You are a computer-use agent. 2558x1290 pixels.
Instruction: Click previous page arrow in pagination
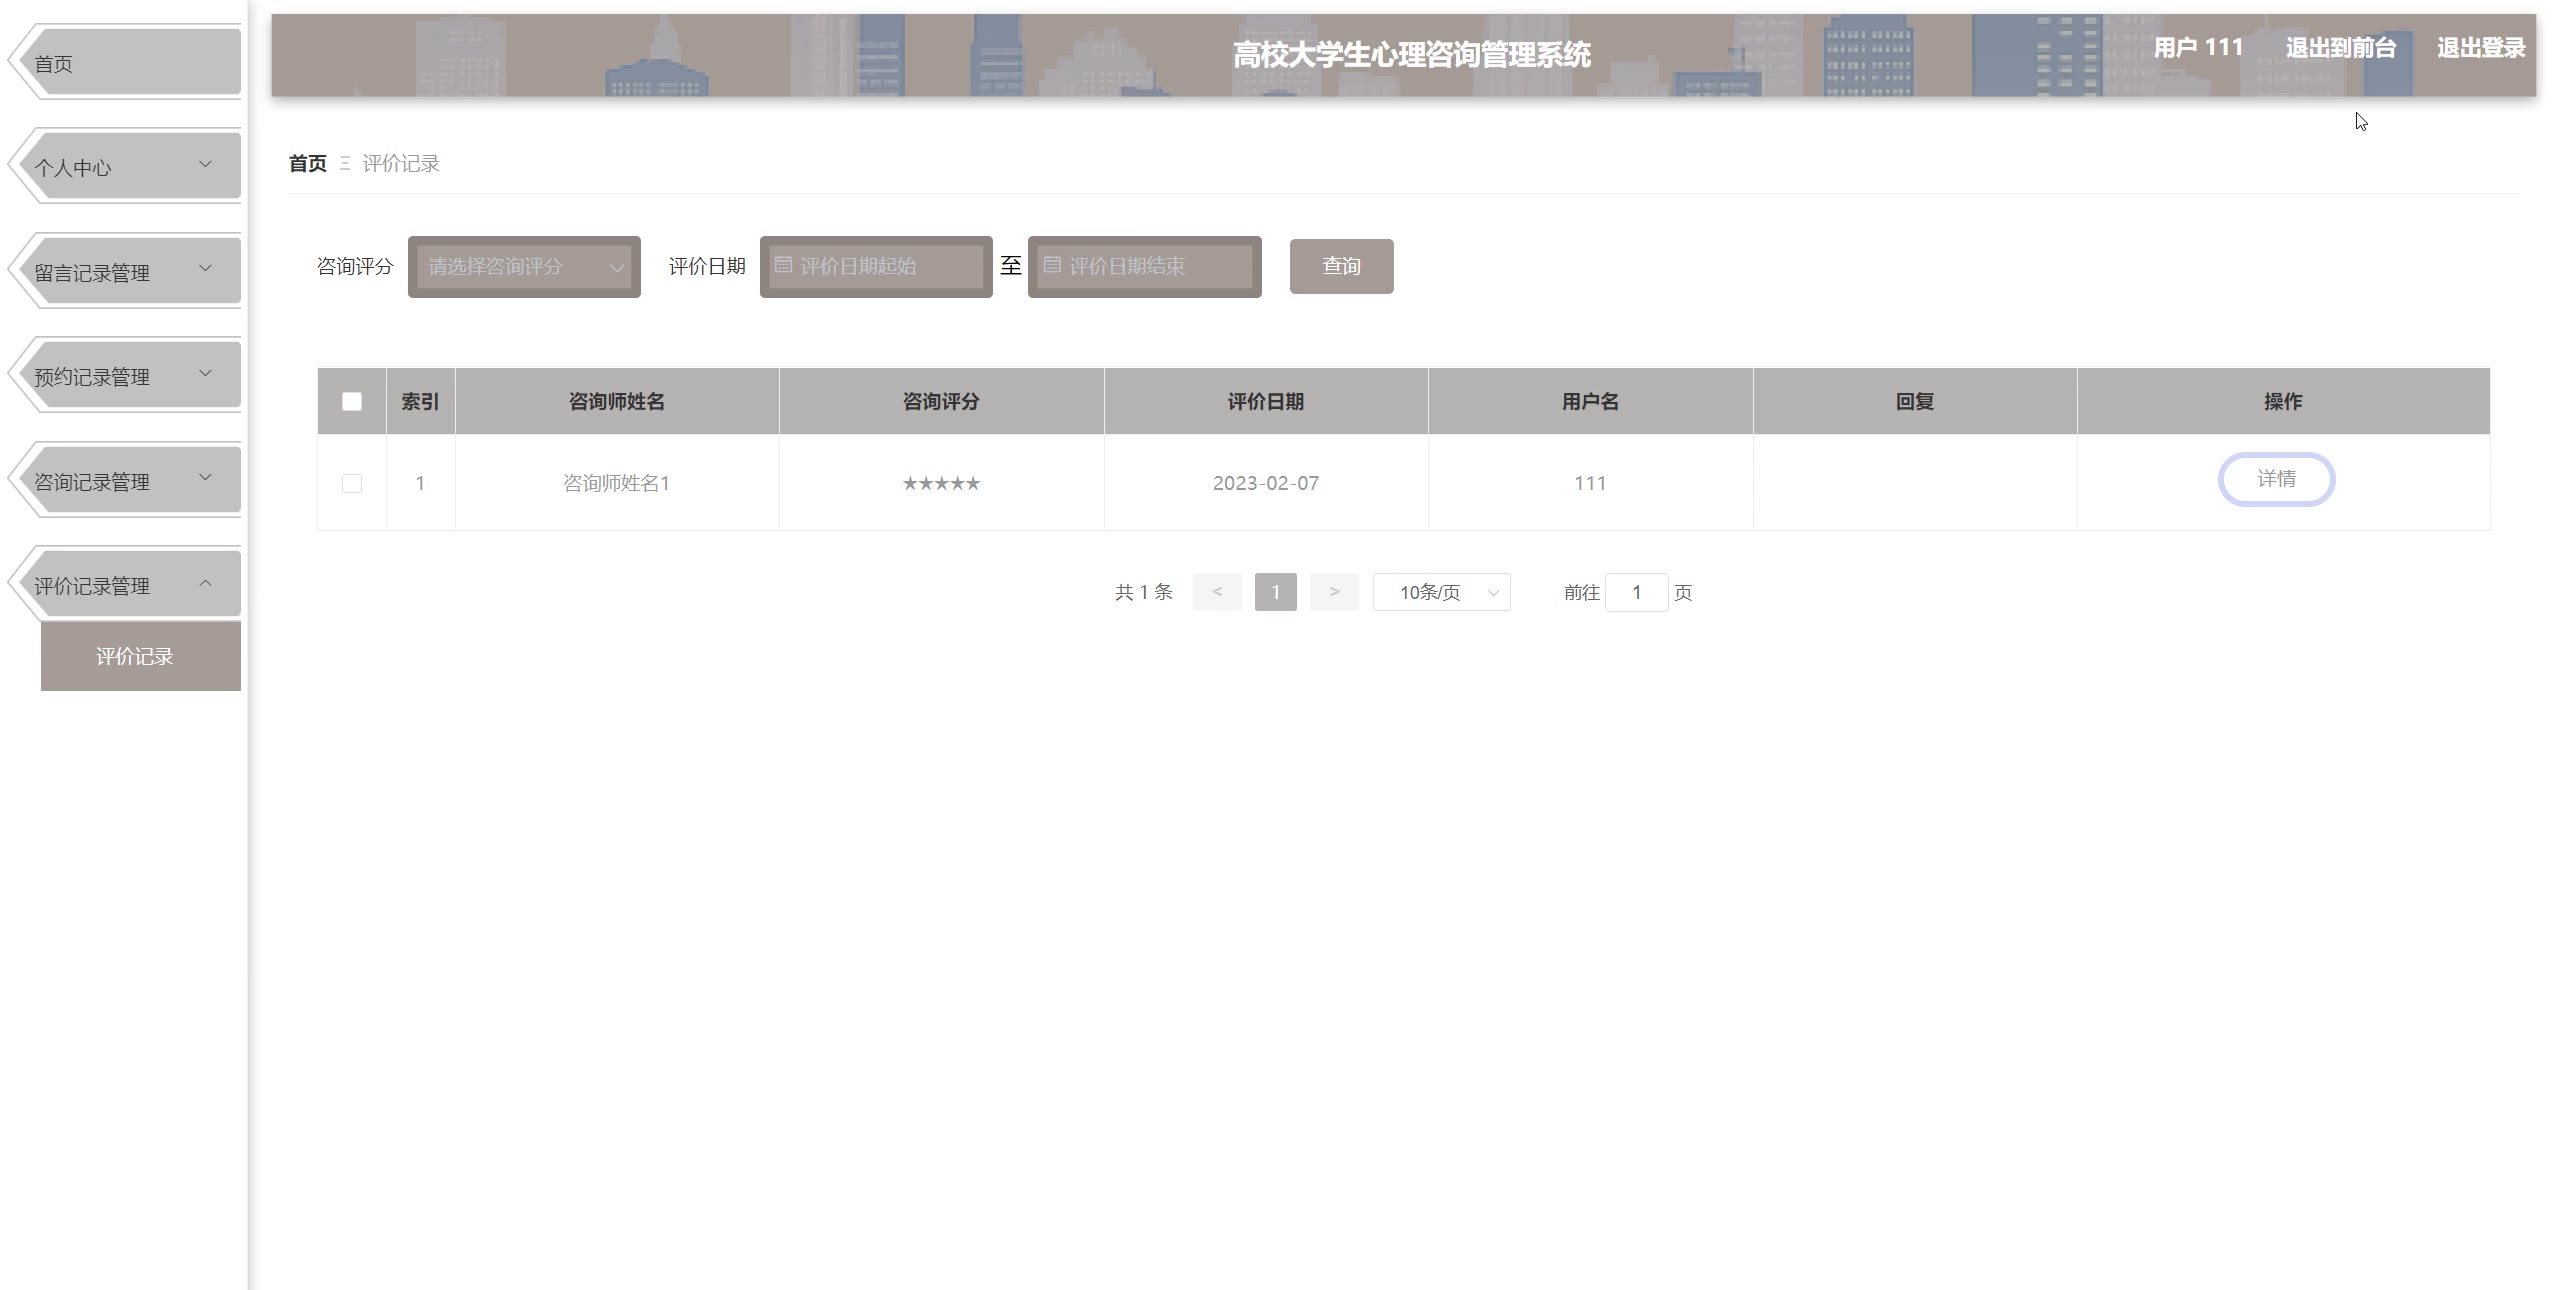[1216, 592]
